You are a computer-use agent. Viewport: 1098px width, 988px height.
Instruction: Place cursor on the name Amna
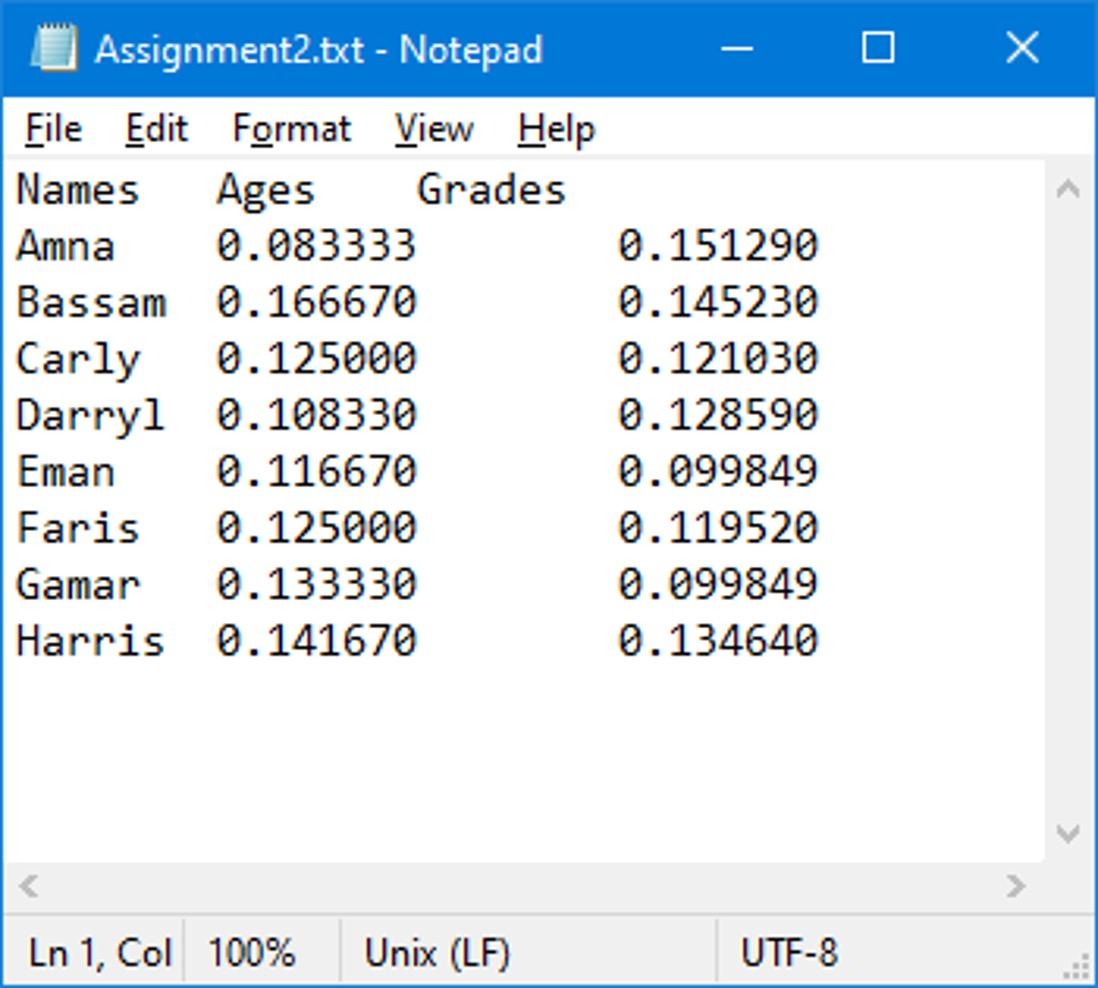(65, 246)
